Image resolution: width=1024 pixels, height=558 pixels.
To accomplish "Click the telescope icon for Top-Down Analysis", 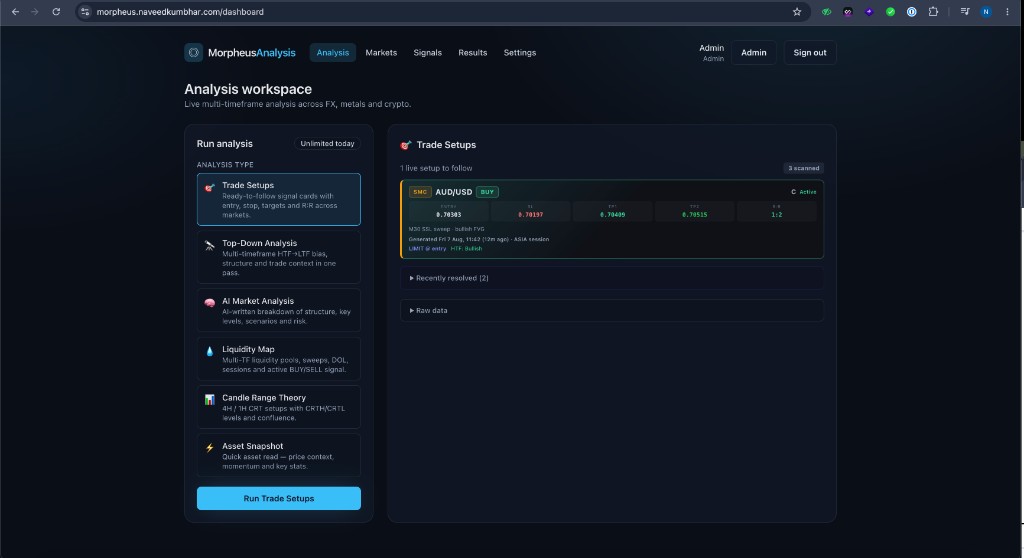I will click(x=210, y=246).
